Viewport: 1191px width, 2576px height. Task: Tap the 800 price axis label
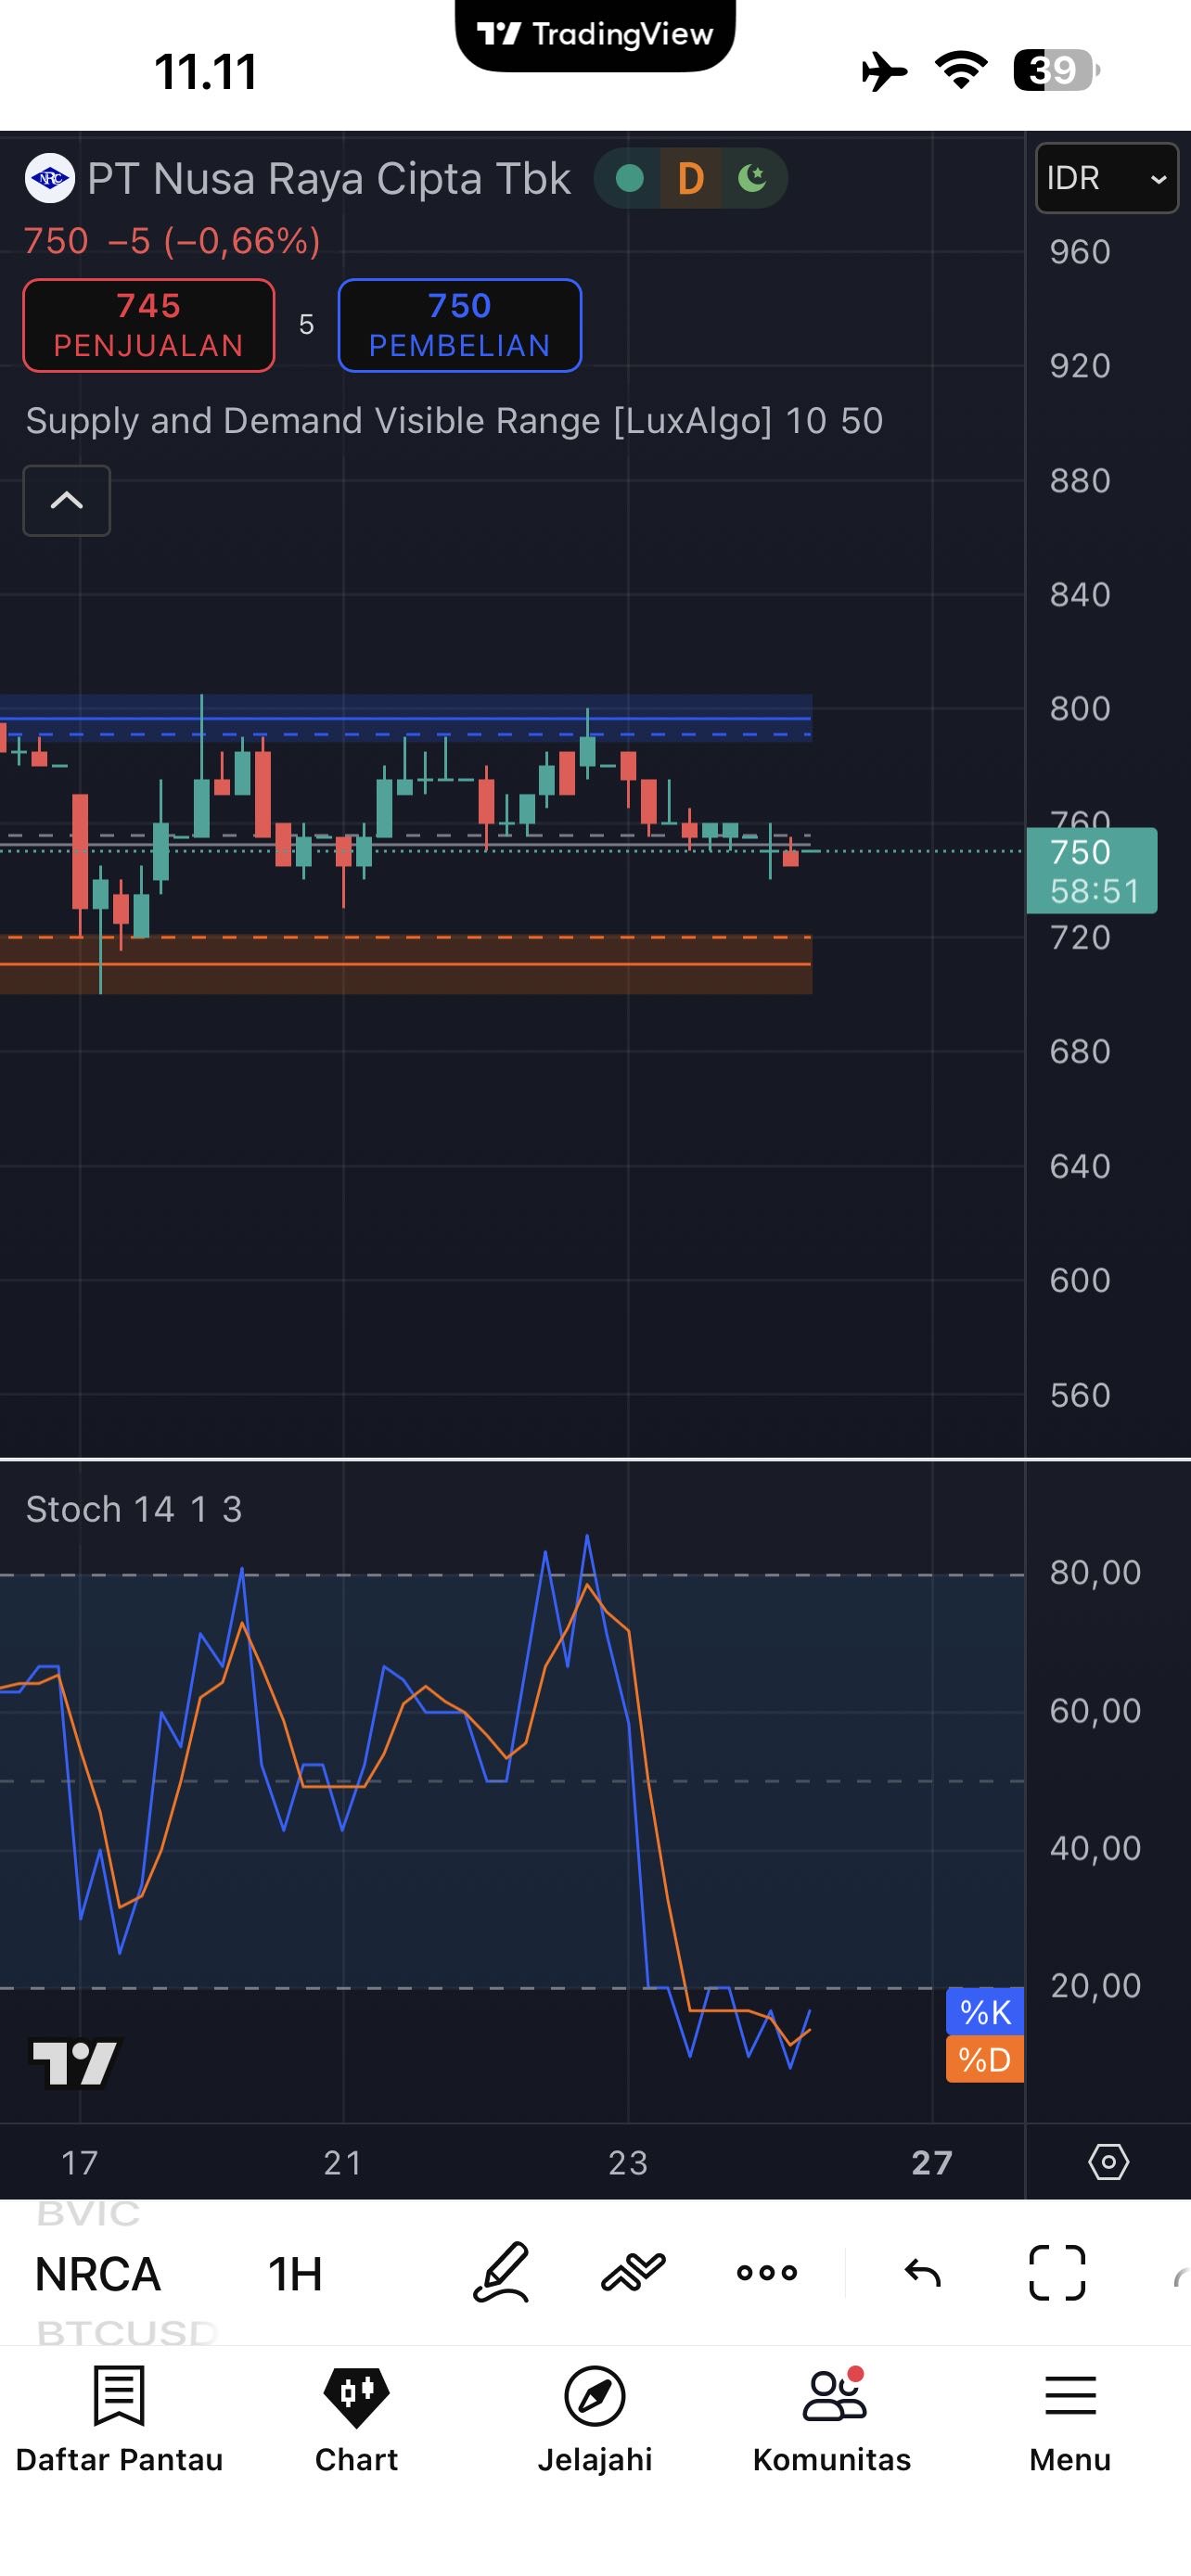(x=1080, y=709)
